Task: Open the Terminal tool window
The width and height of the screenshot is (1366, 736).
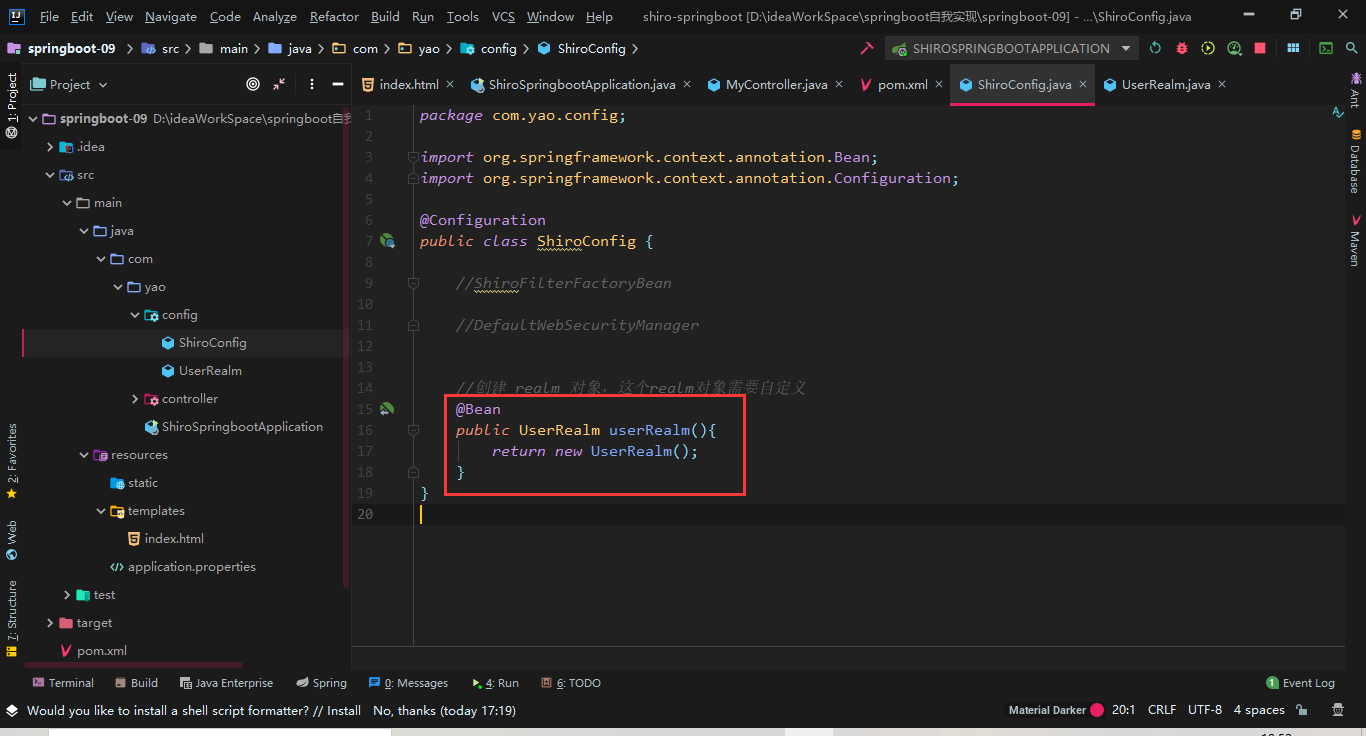Action: [x=63, y=683]
